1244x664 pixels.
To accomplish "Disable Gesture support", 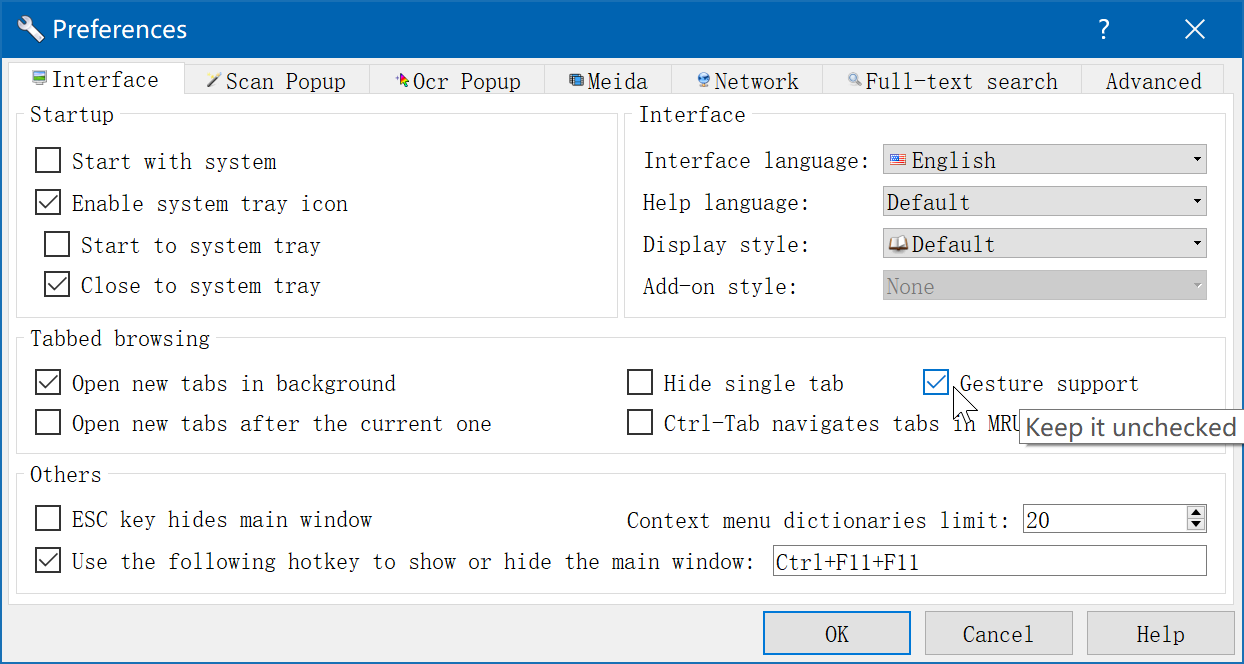I will point(935,381).
